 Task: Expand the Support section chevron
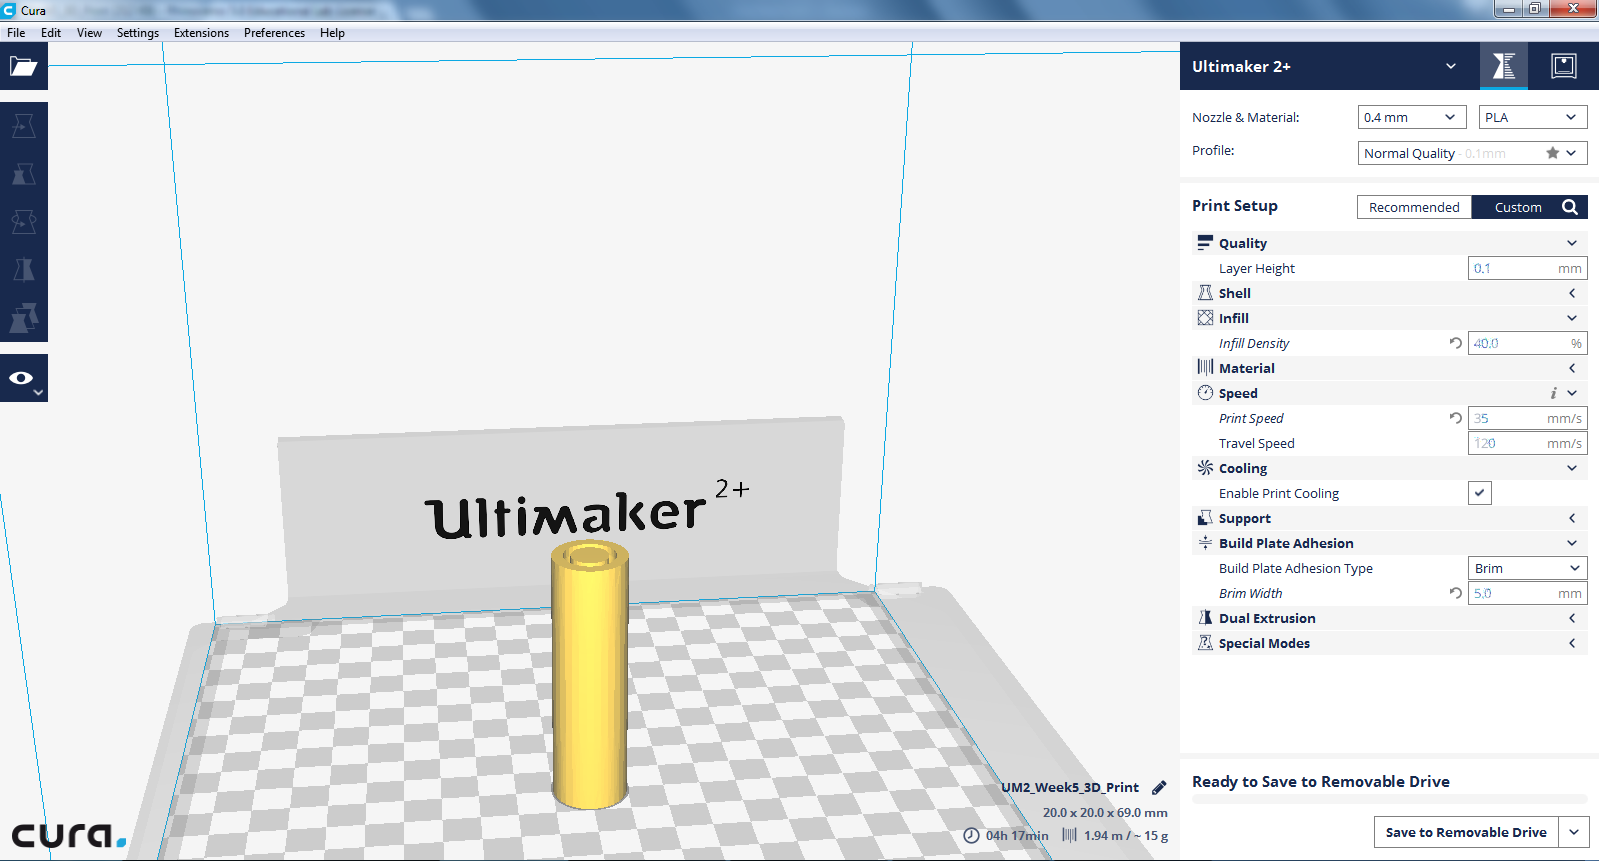1572,518
